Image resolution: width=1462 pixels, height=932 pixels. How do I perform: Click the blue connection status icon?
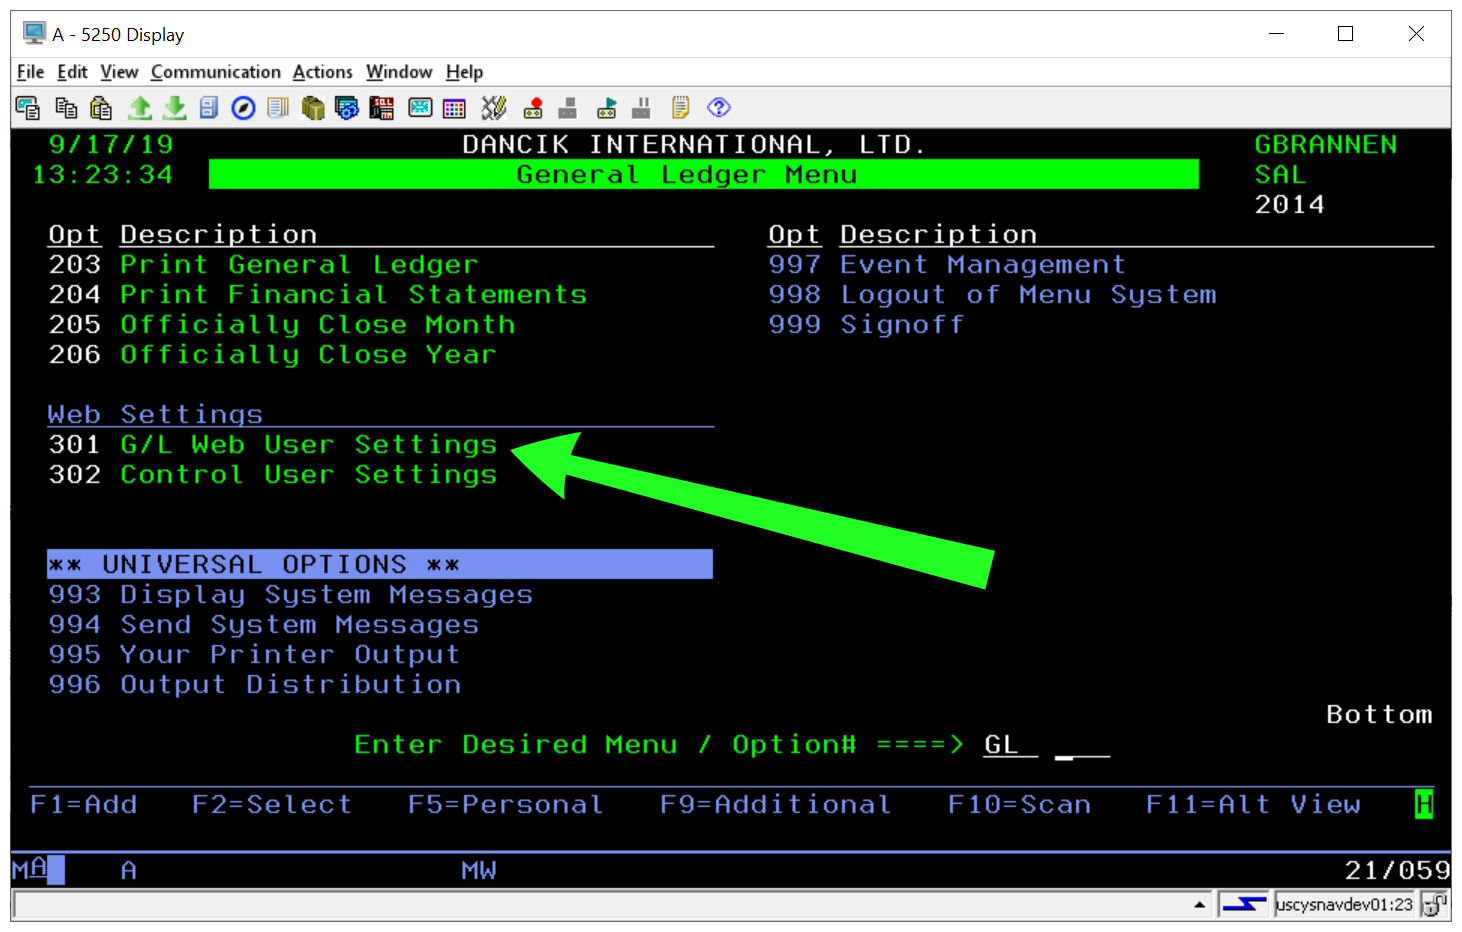(1244, 905)
